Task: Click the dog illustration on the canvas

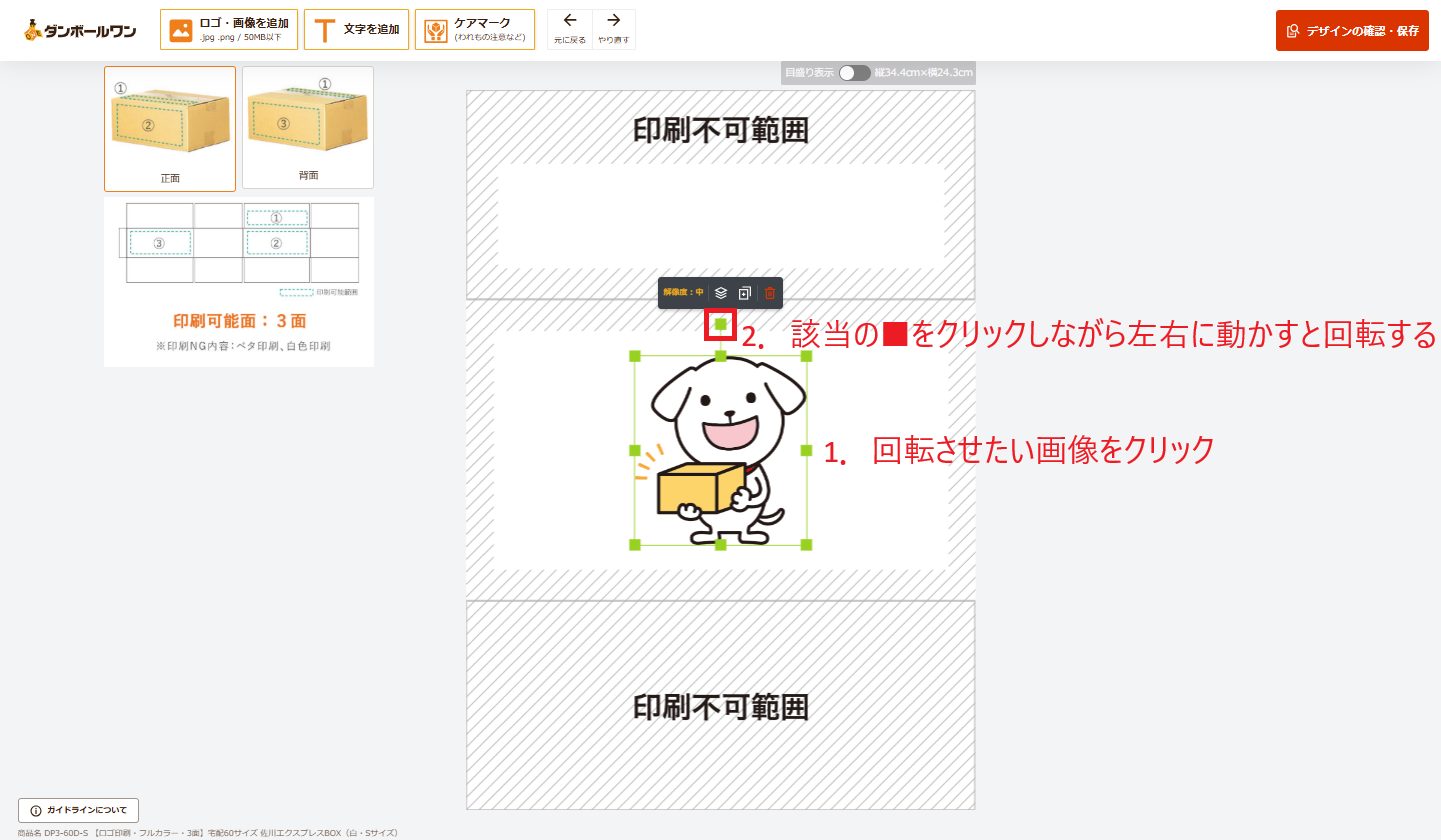Action: click(721, 451)
